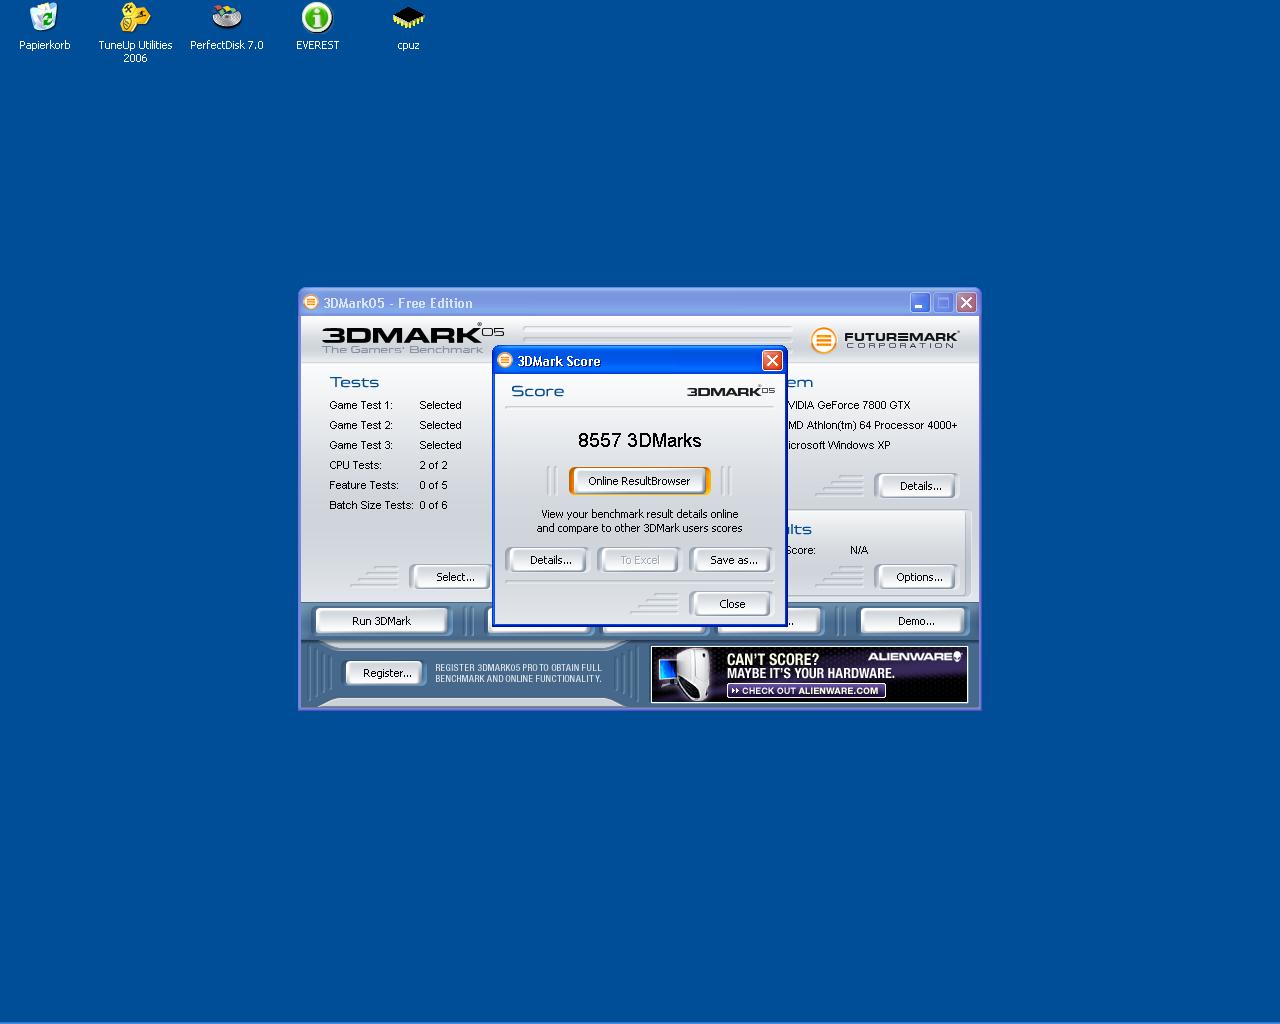The height and width of the screenshot is (1024, 1280).
Task: Start benchmark with Run 3DMark
Action: 381,621
